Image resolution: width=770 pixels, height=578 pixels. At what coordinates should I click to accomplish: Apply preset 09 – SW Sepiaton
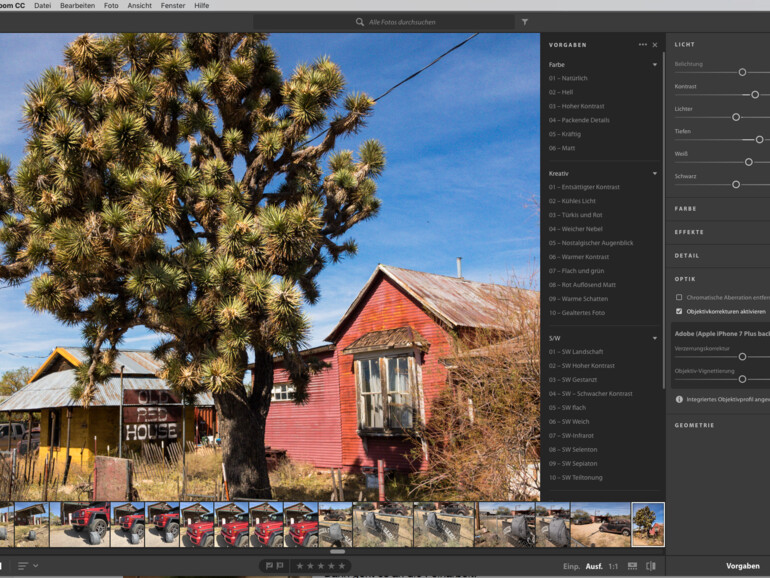click(x=573, y=464)
